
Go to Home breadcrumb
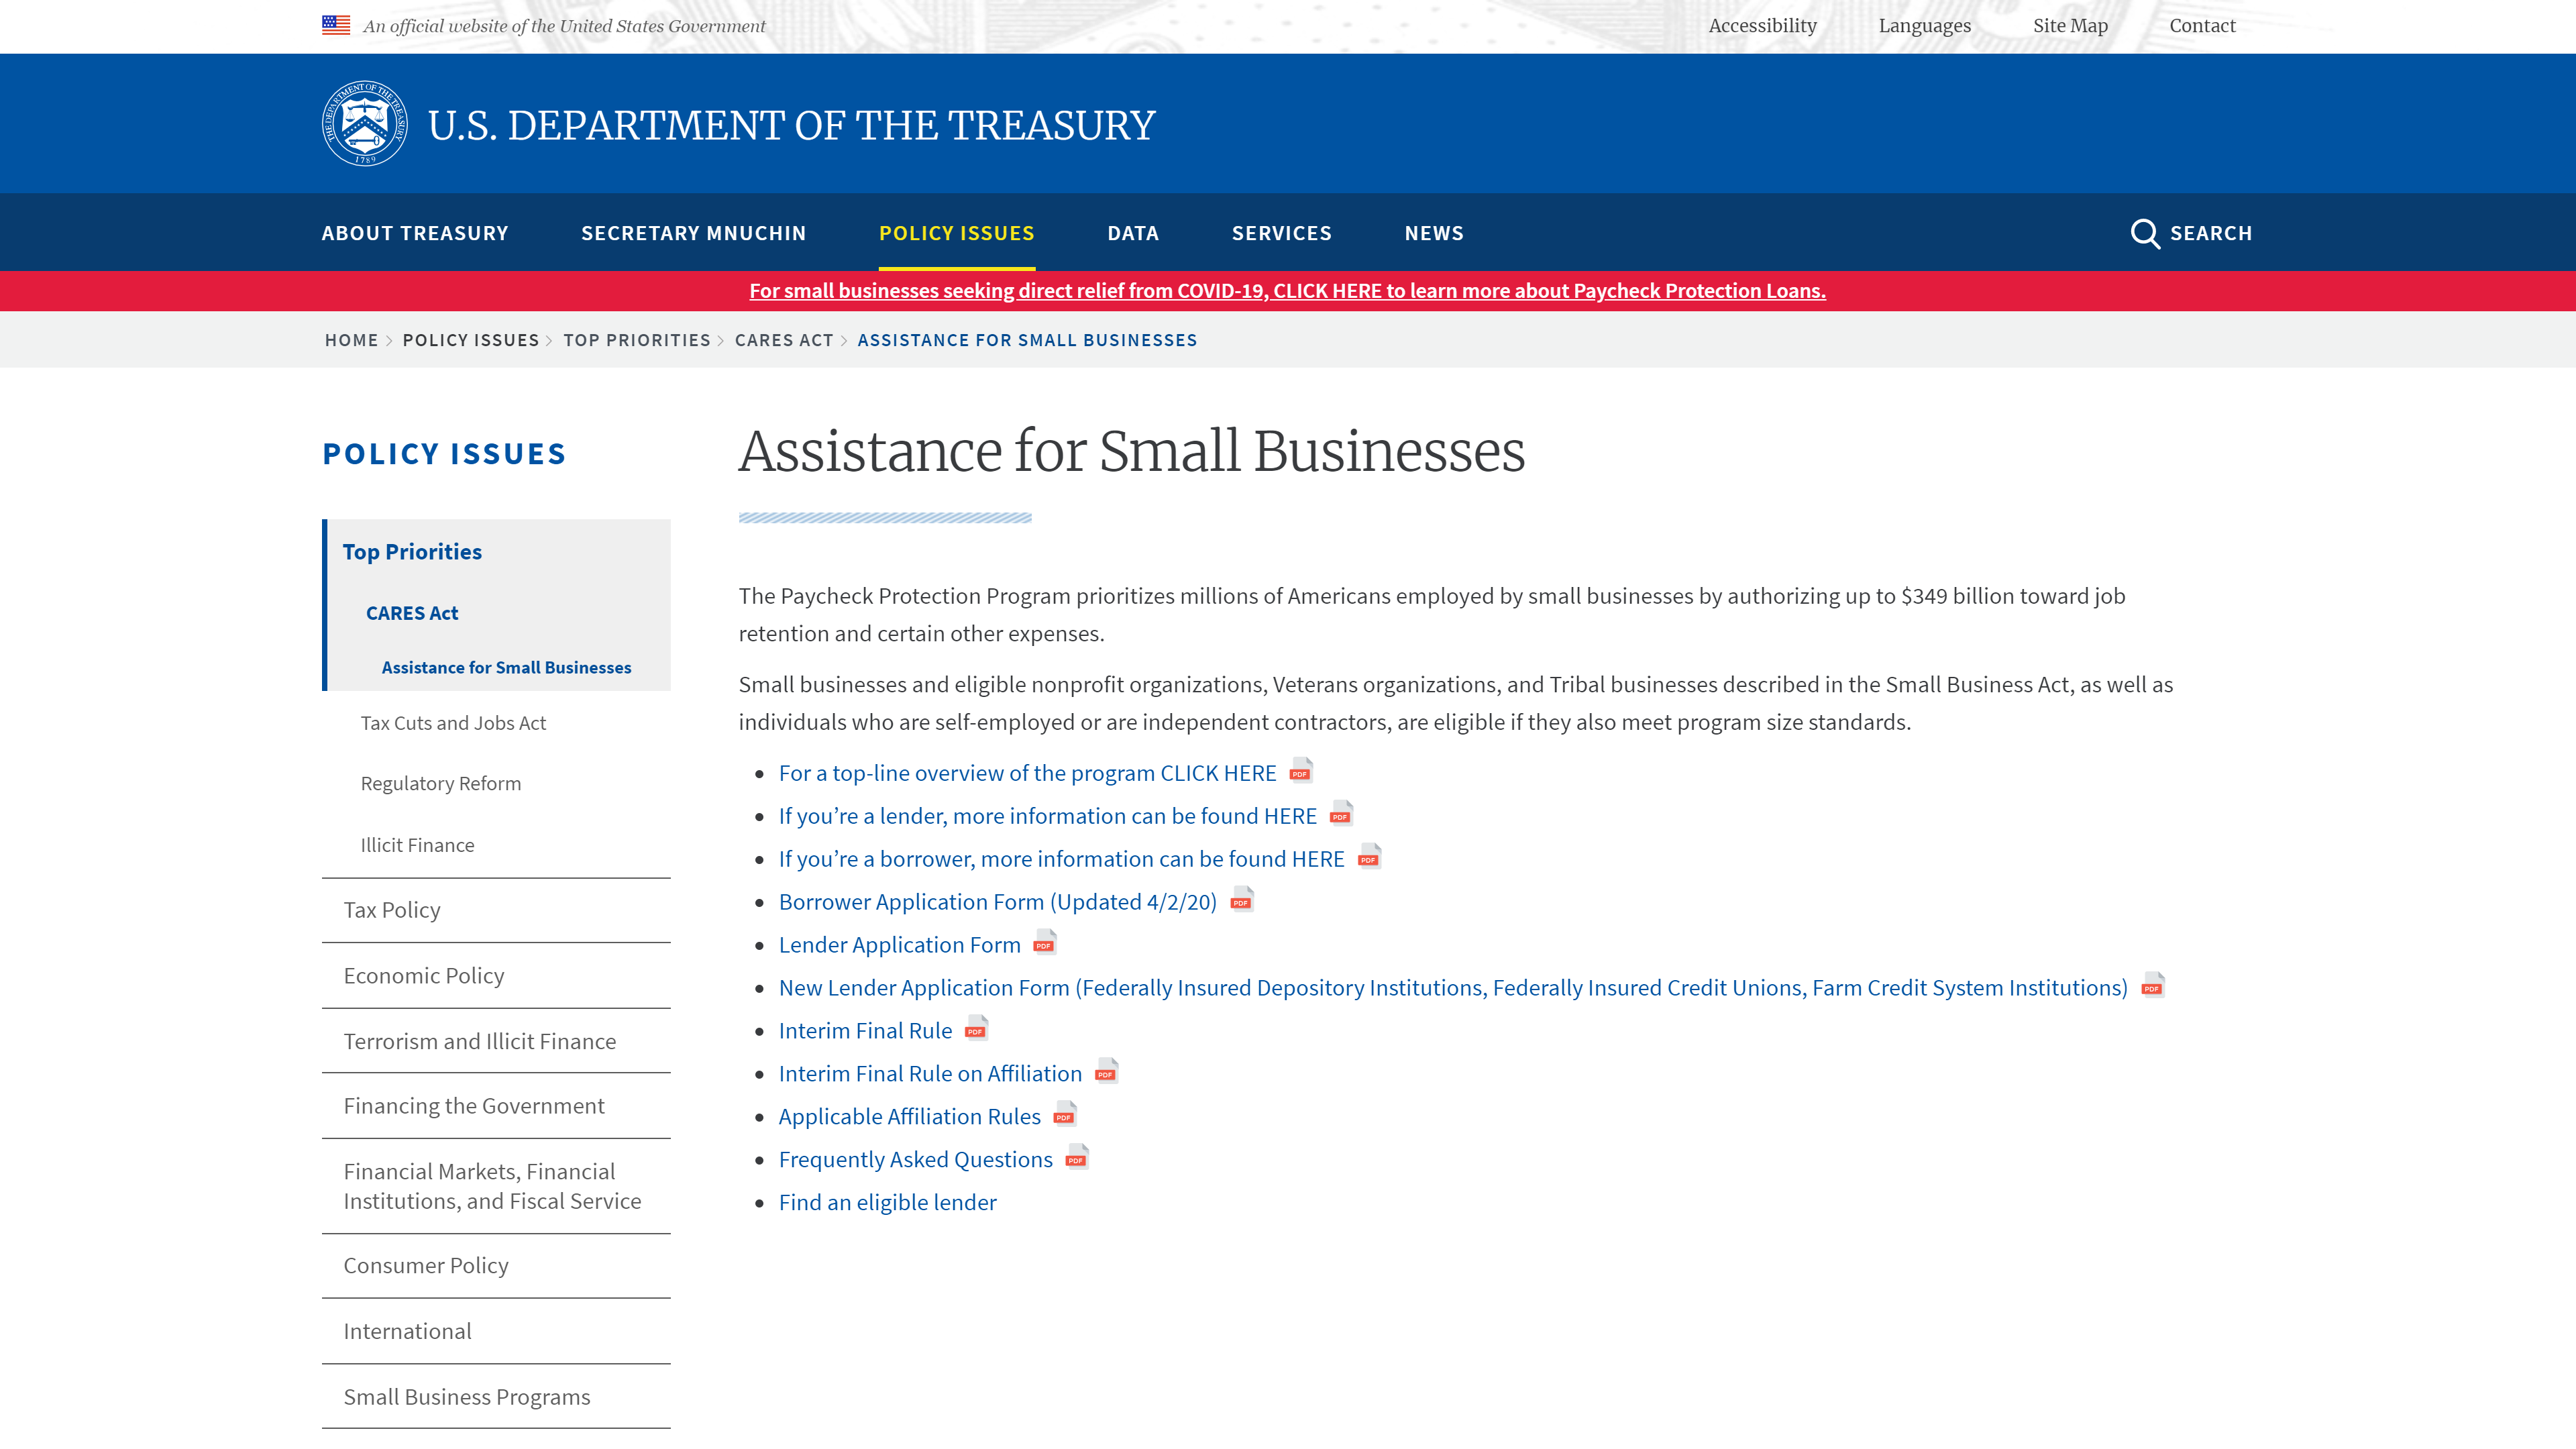coord(351,340)
